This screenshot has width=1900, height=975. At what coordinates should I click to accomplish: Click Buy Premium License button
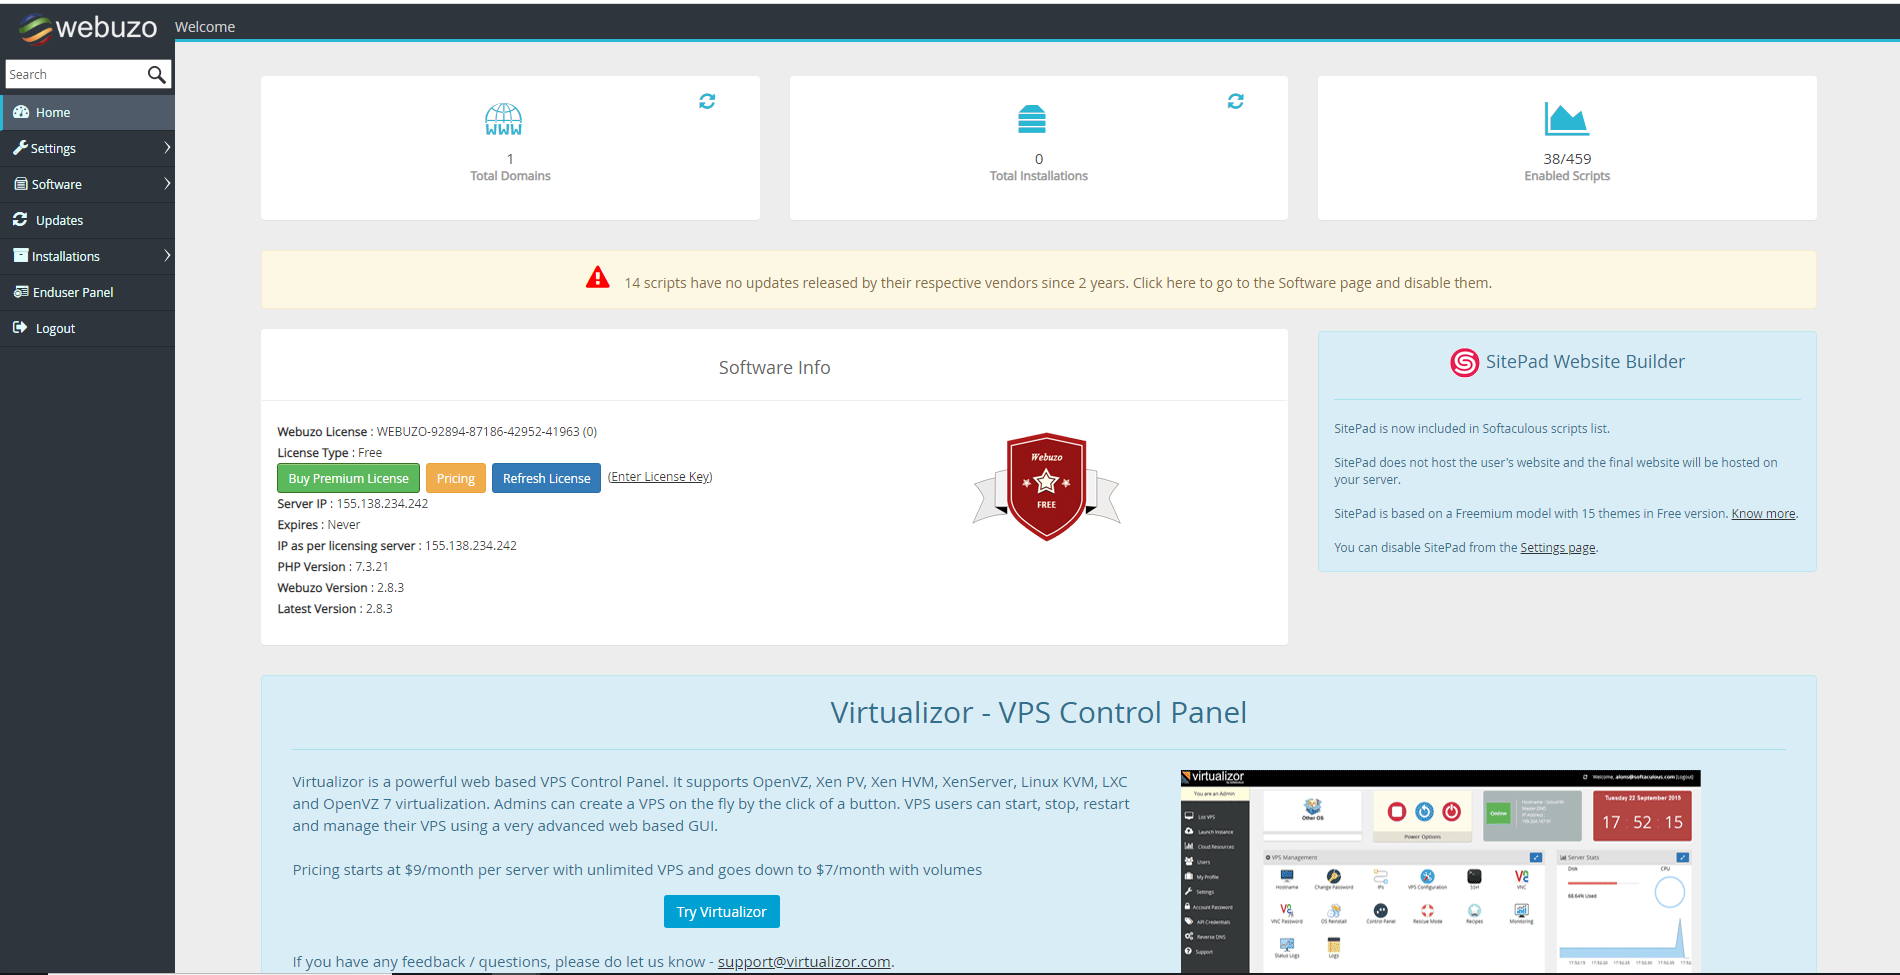coord(348,478)
